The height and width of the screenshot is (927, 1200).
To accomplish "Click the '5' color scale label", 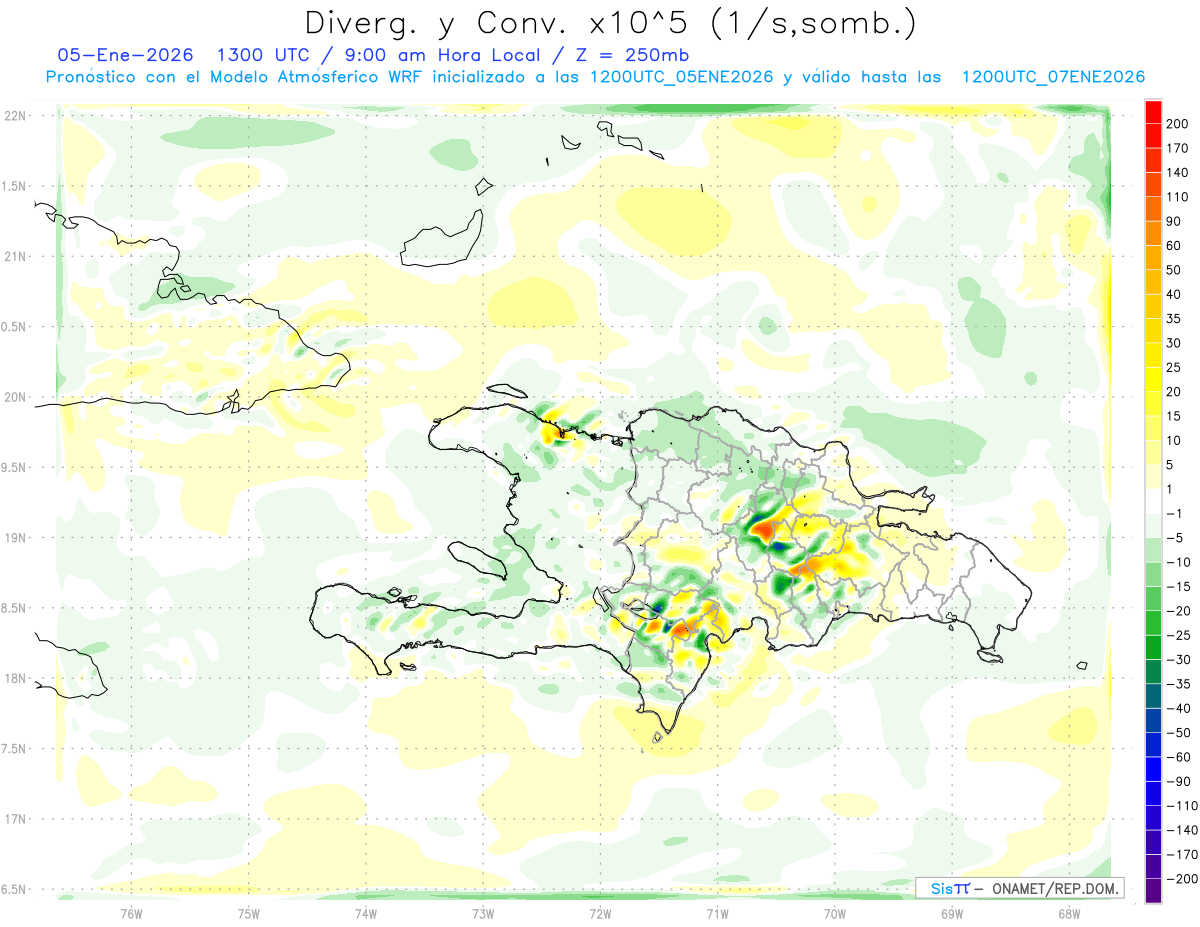I will (x=1171, y=465).
